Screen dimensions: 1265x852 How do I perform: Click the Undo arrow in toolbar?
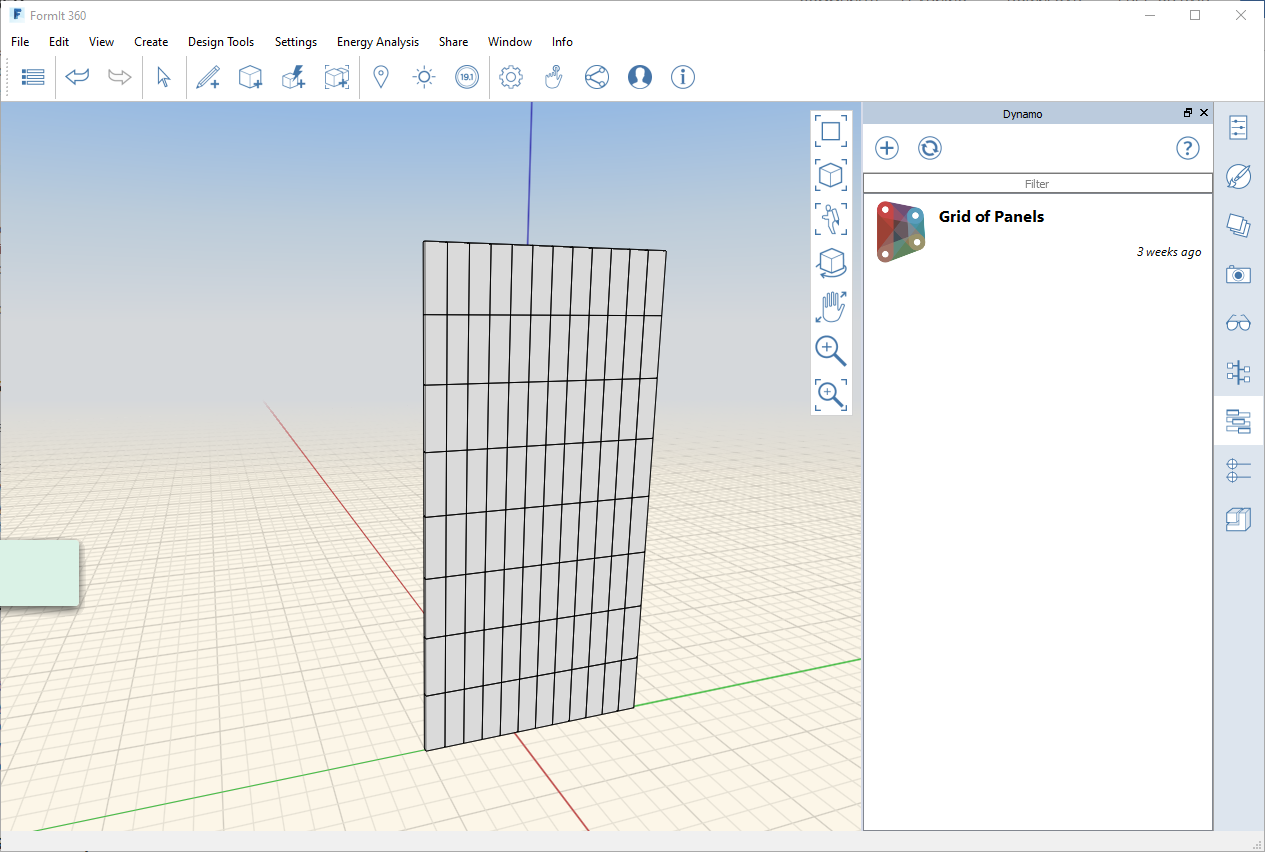[x=77, y=77]
